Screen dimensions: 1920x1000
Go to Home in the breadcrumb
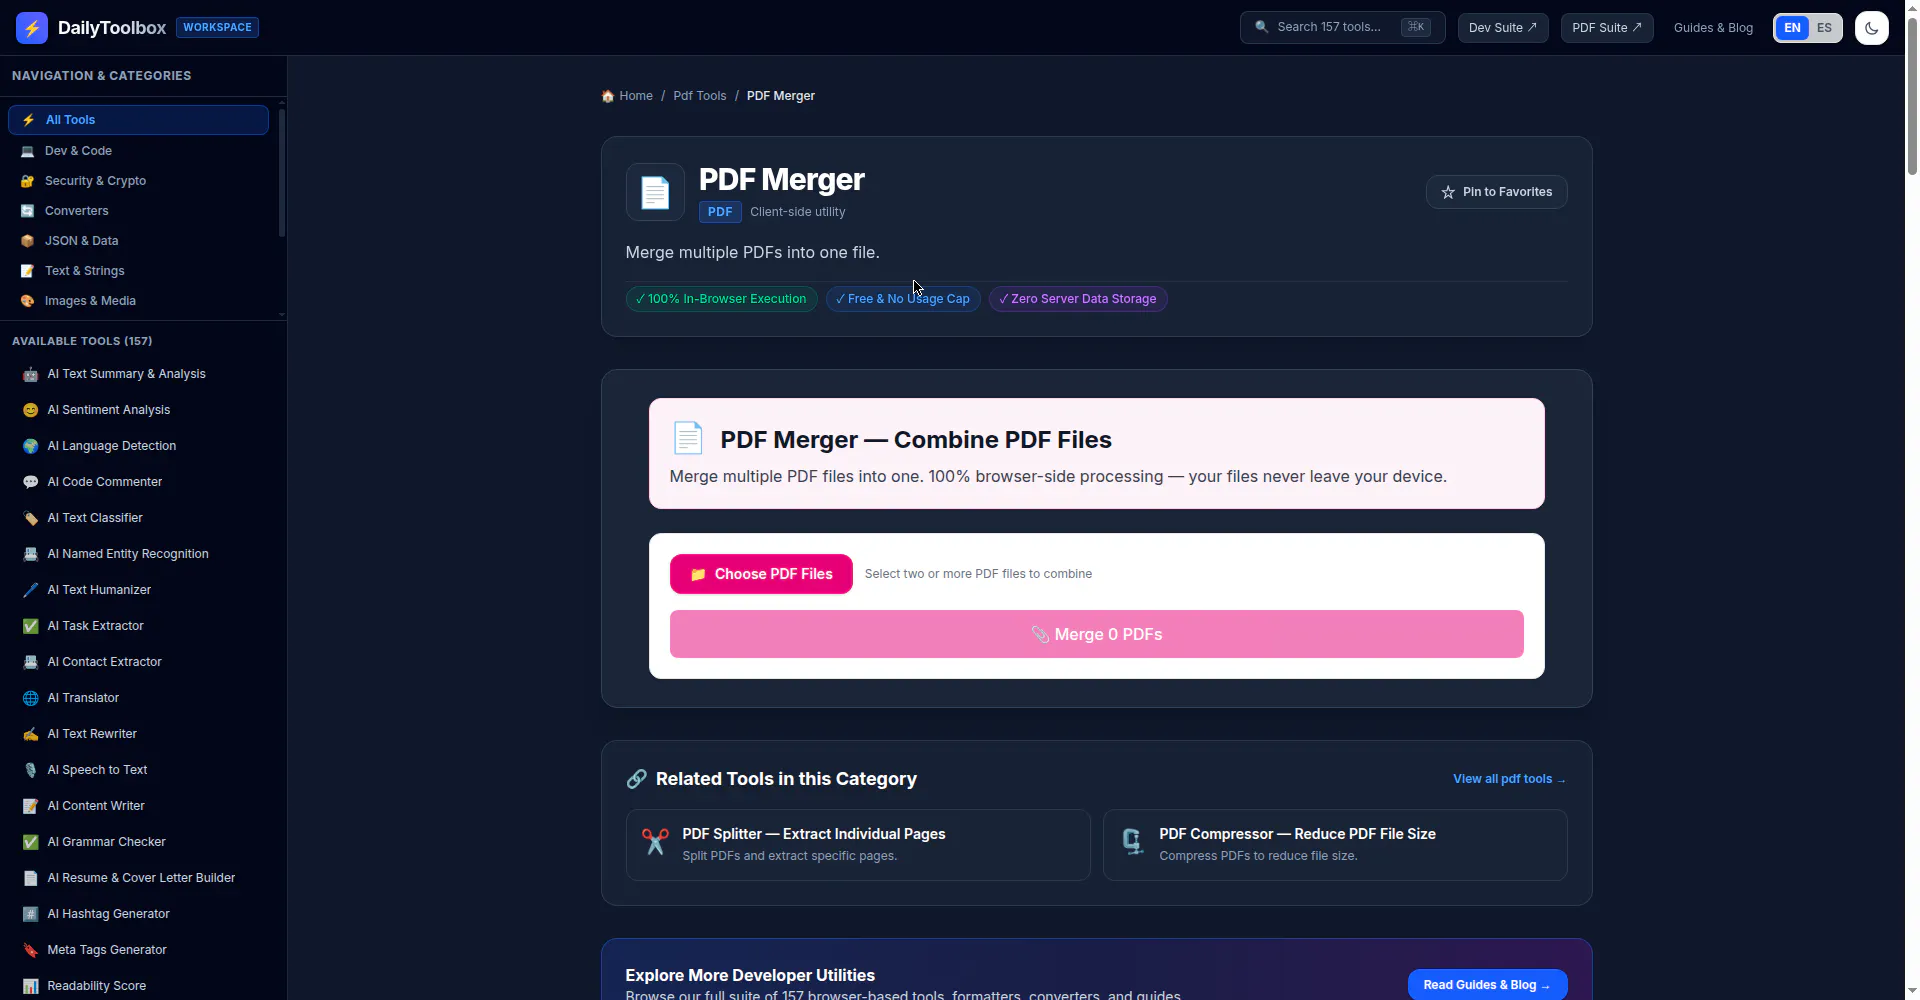627,96
